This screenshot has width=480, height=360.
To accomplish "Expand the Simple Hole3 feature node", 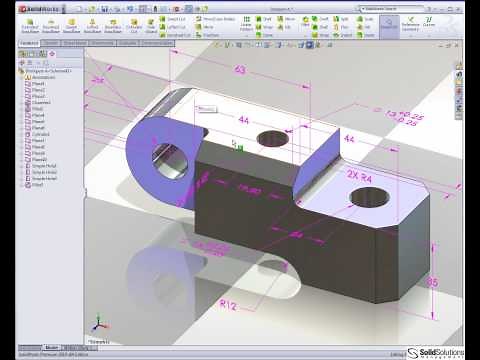I will [22, 178].
